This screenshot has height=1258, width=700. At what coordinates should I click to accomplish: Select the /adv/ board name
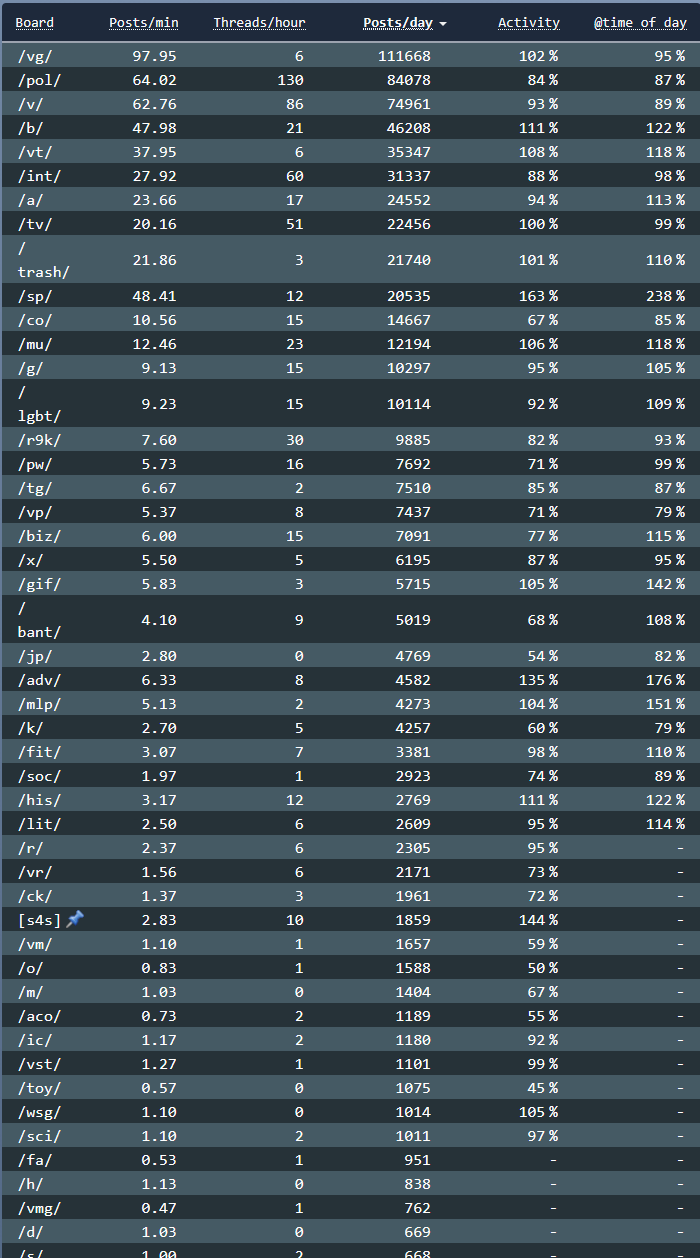pos(39,680)
